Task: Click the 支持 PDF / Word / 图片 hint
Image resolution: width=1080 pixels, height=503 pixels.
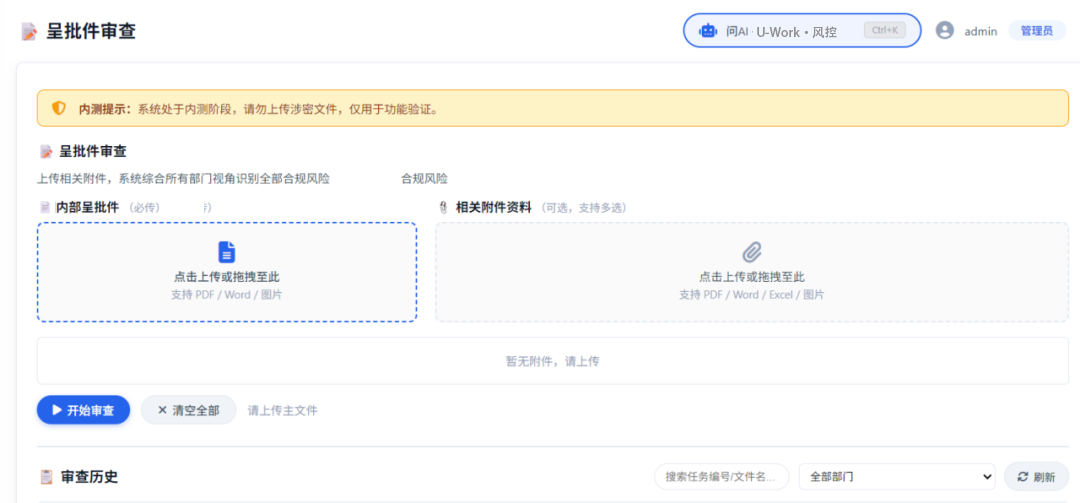Action: click(227, 295)
